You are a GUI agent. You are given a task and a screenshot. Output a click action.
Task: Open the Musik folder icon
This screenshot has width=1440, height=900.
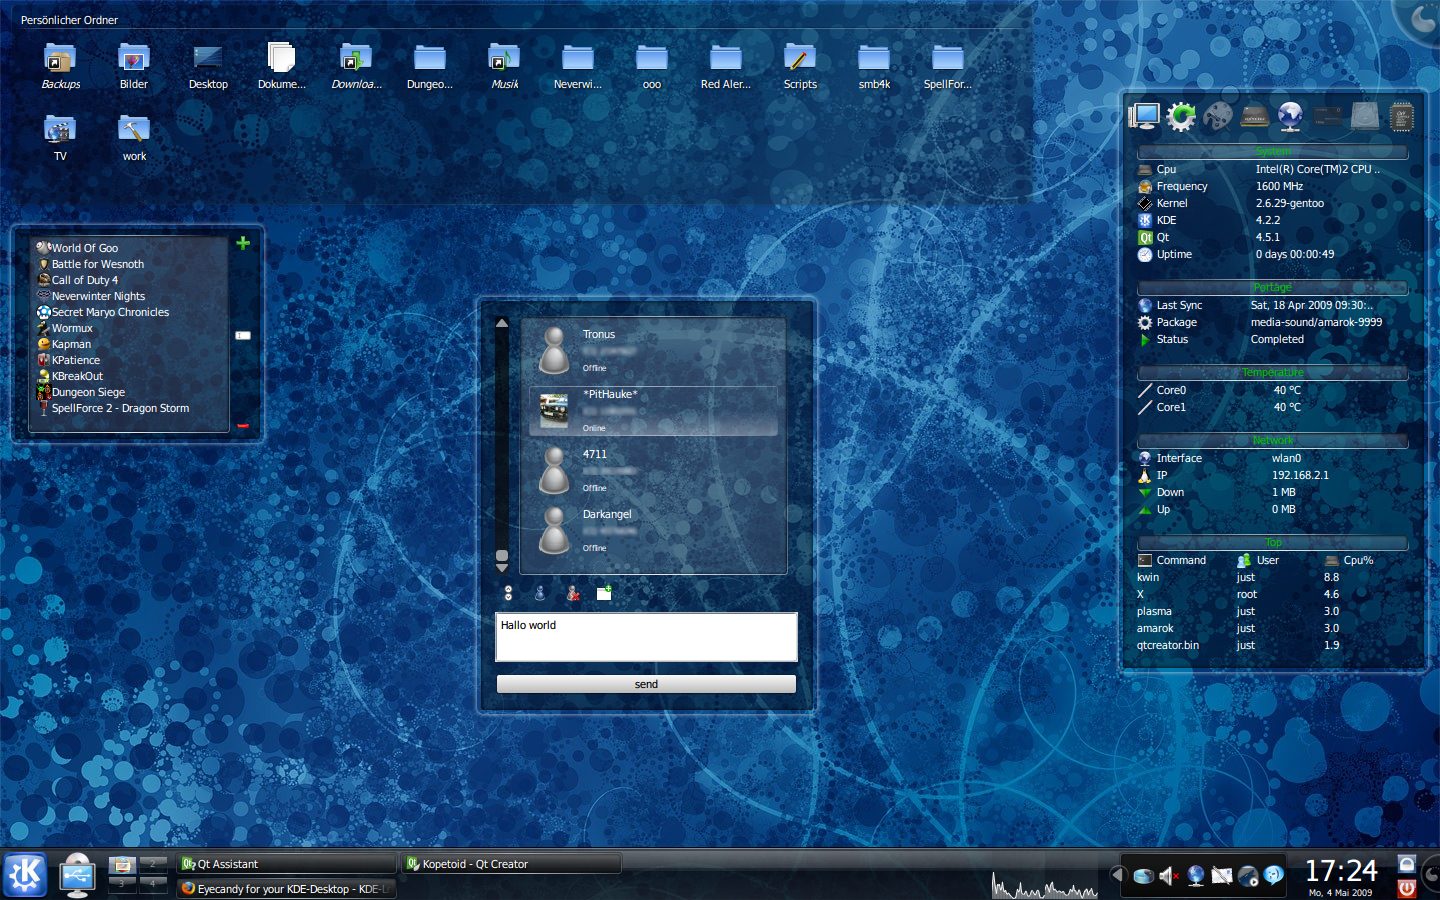(x=504, y=59)
